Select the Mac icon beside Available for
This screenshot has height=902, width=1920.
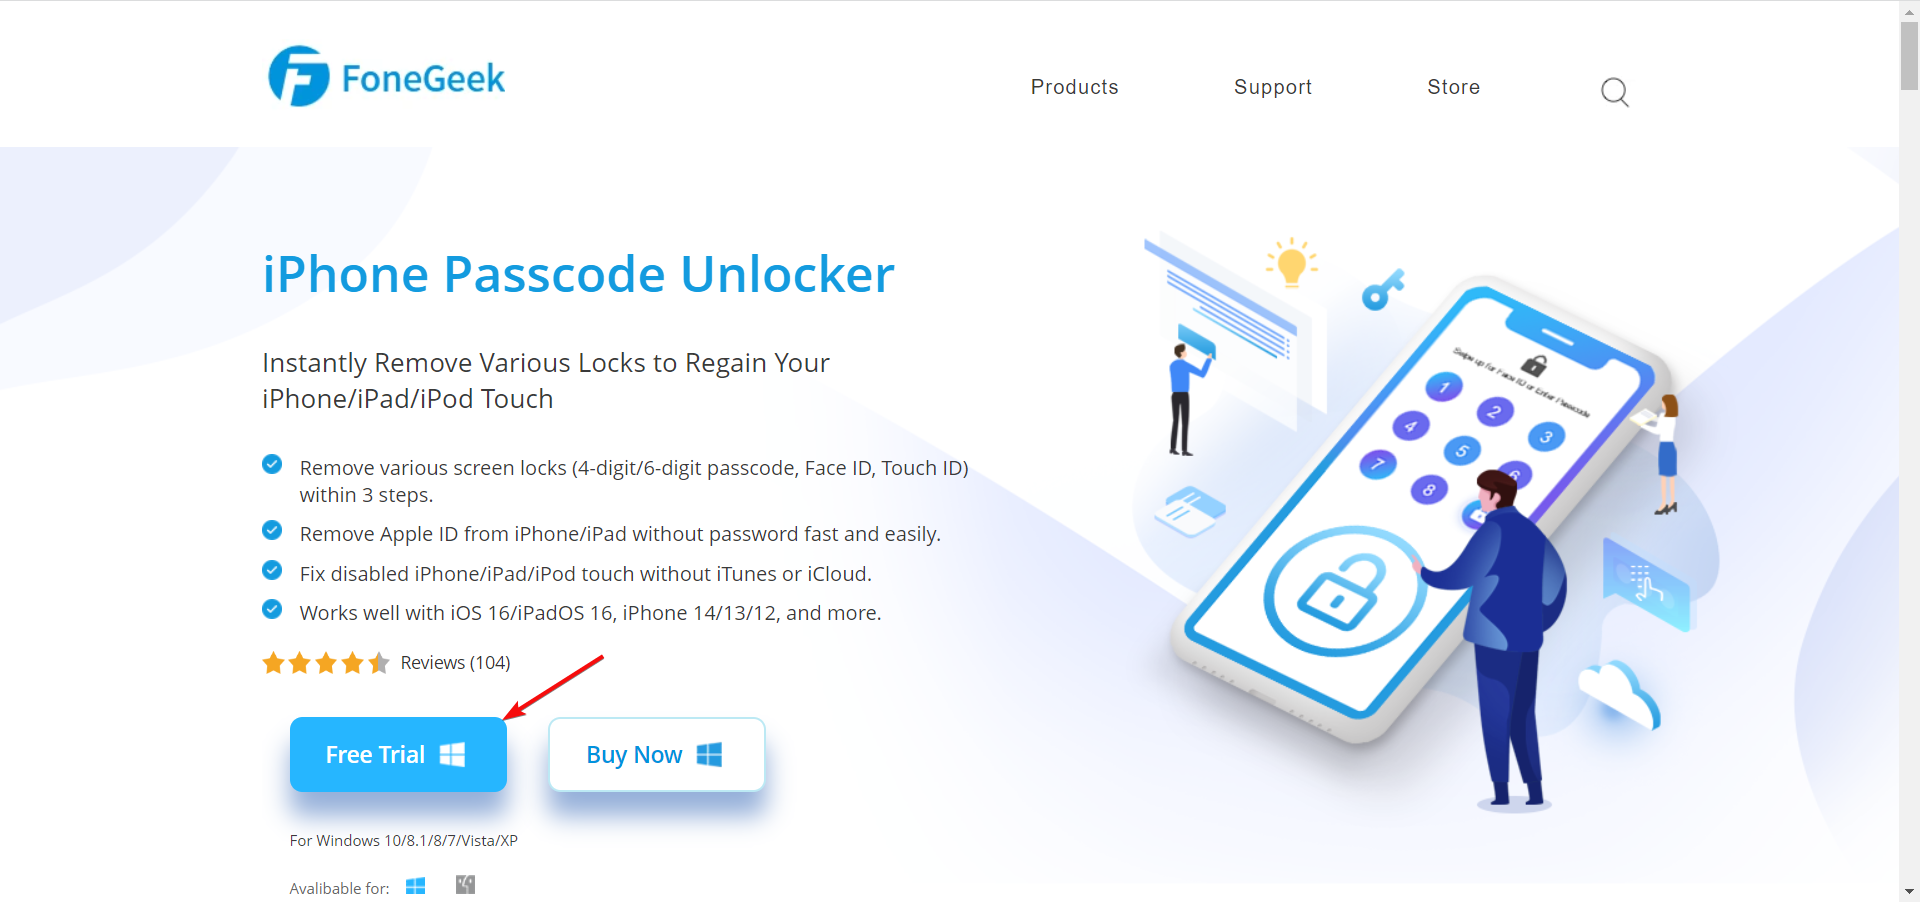point(465,885)
